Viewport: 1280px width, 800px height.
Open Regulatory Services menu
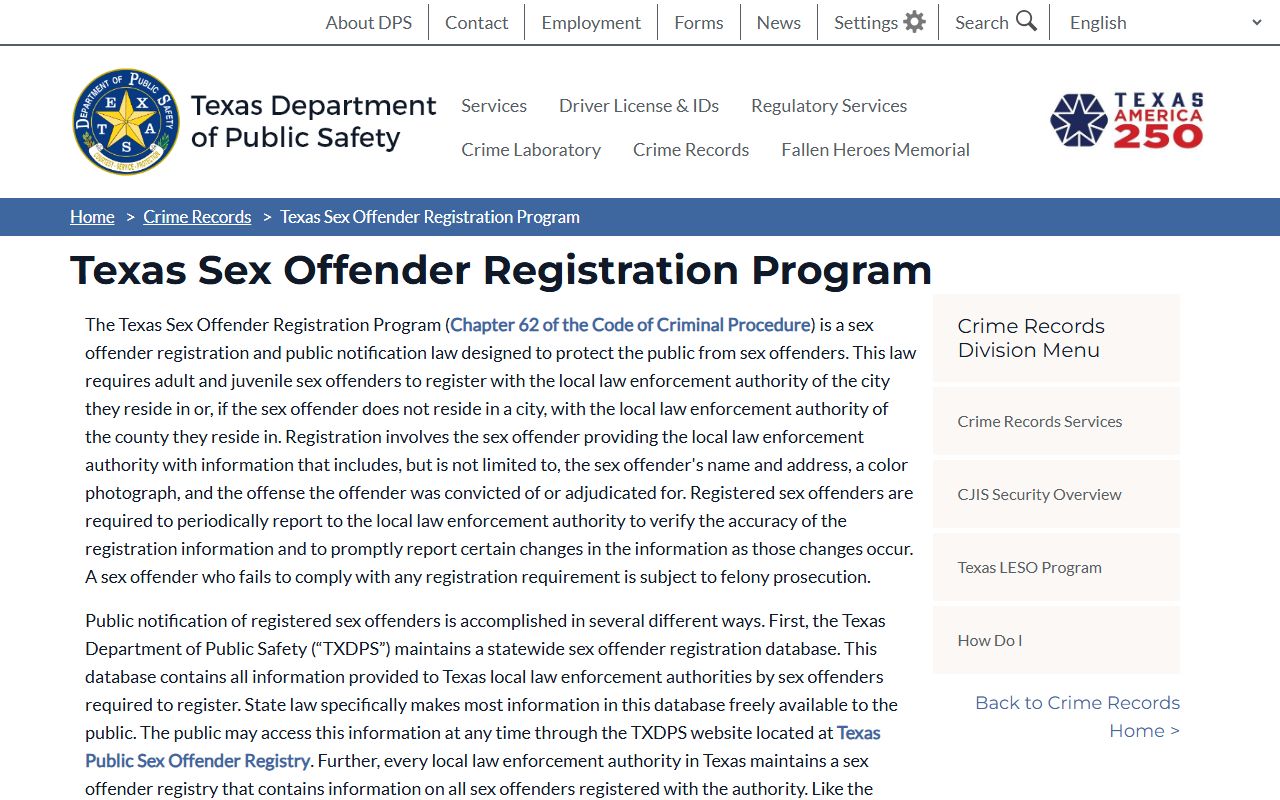tap(829, 105)
